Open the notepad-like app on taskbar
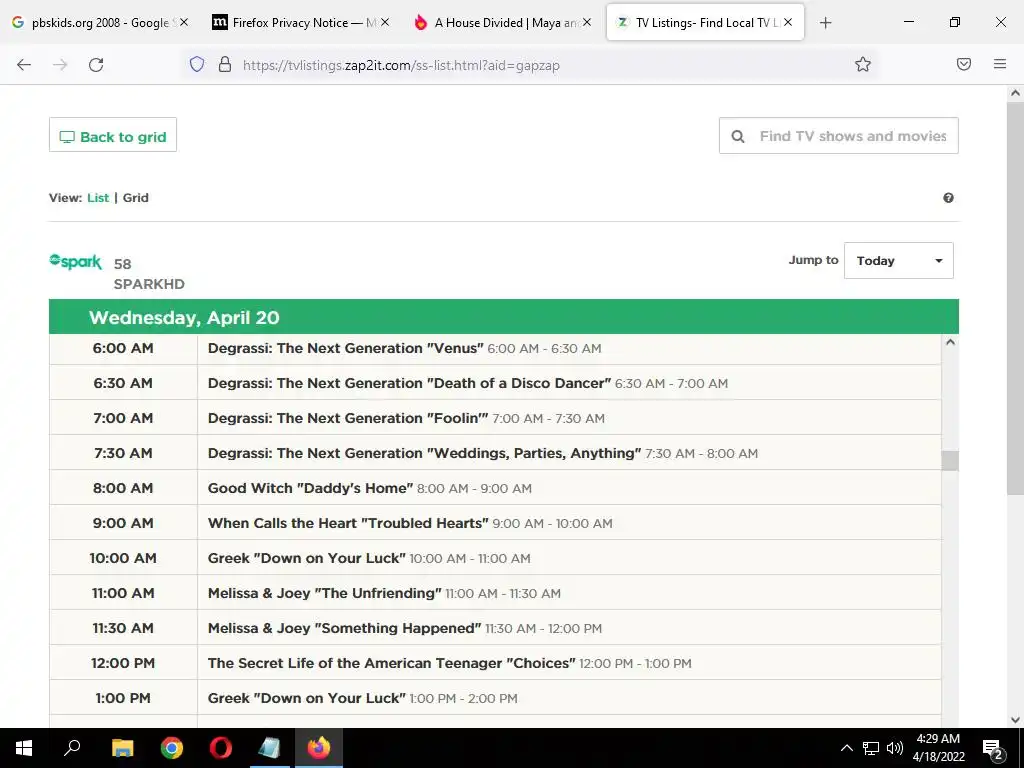 click(269, 748)
